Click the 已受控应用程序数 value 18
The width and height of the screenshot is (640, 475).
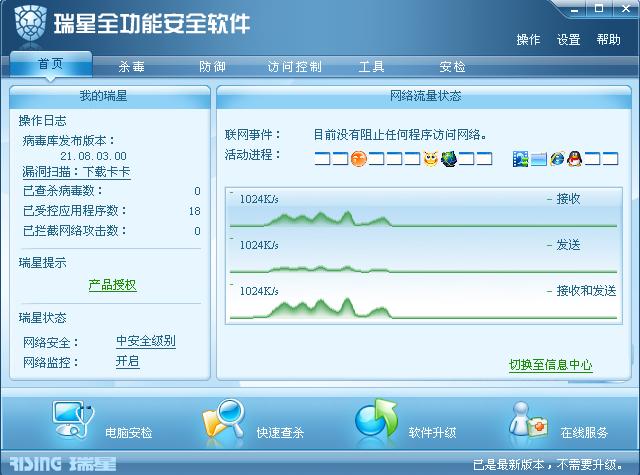point(195,211)
